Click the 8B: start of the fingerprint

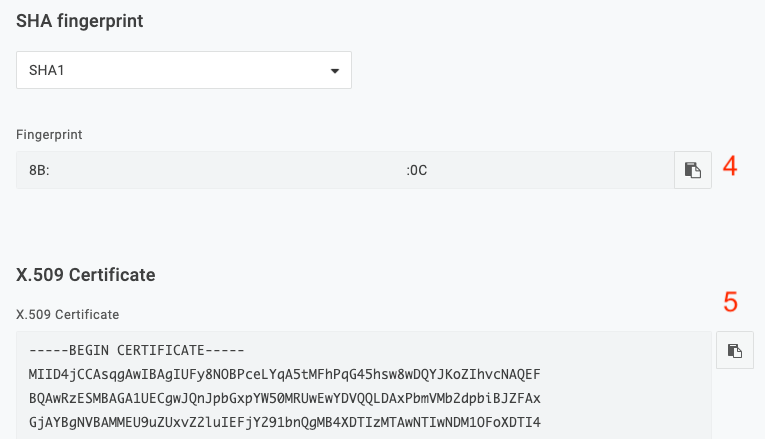point(39,170)
